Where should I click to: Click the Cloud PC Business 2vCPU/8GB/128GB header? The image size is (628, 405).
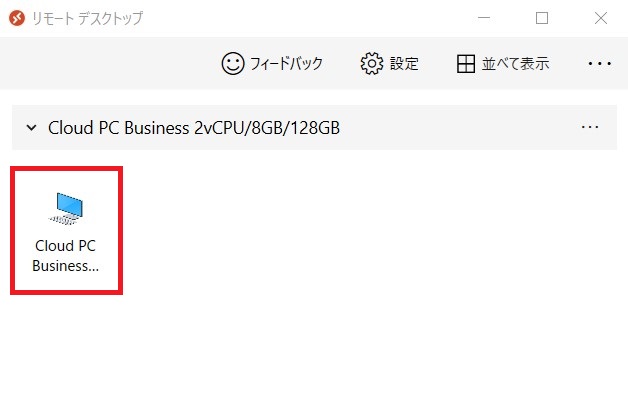[194, 128]
